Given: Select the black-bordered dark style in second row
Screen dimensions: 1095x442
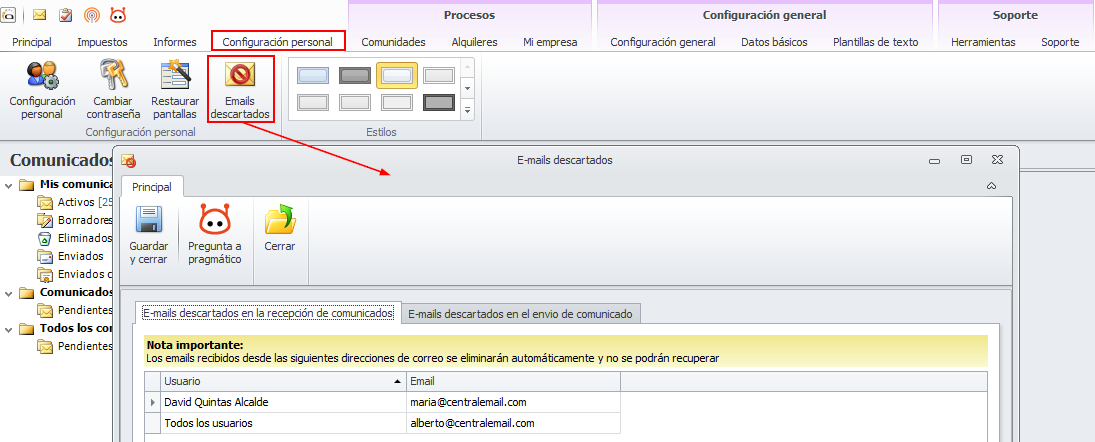Looking at the screenshot, I should [x=439, y=103].
